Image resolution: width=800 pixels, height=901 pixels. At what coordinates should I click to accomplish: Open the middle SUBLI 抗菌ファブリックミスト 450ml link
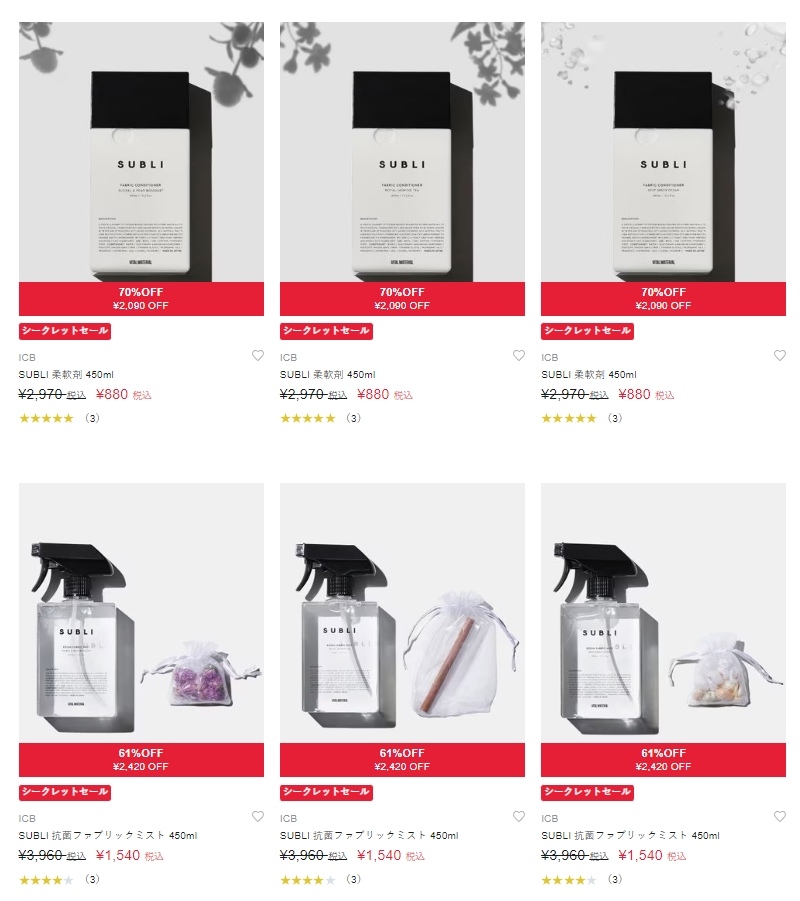(369, 835)
